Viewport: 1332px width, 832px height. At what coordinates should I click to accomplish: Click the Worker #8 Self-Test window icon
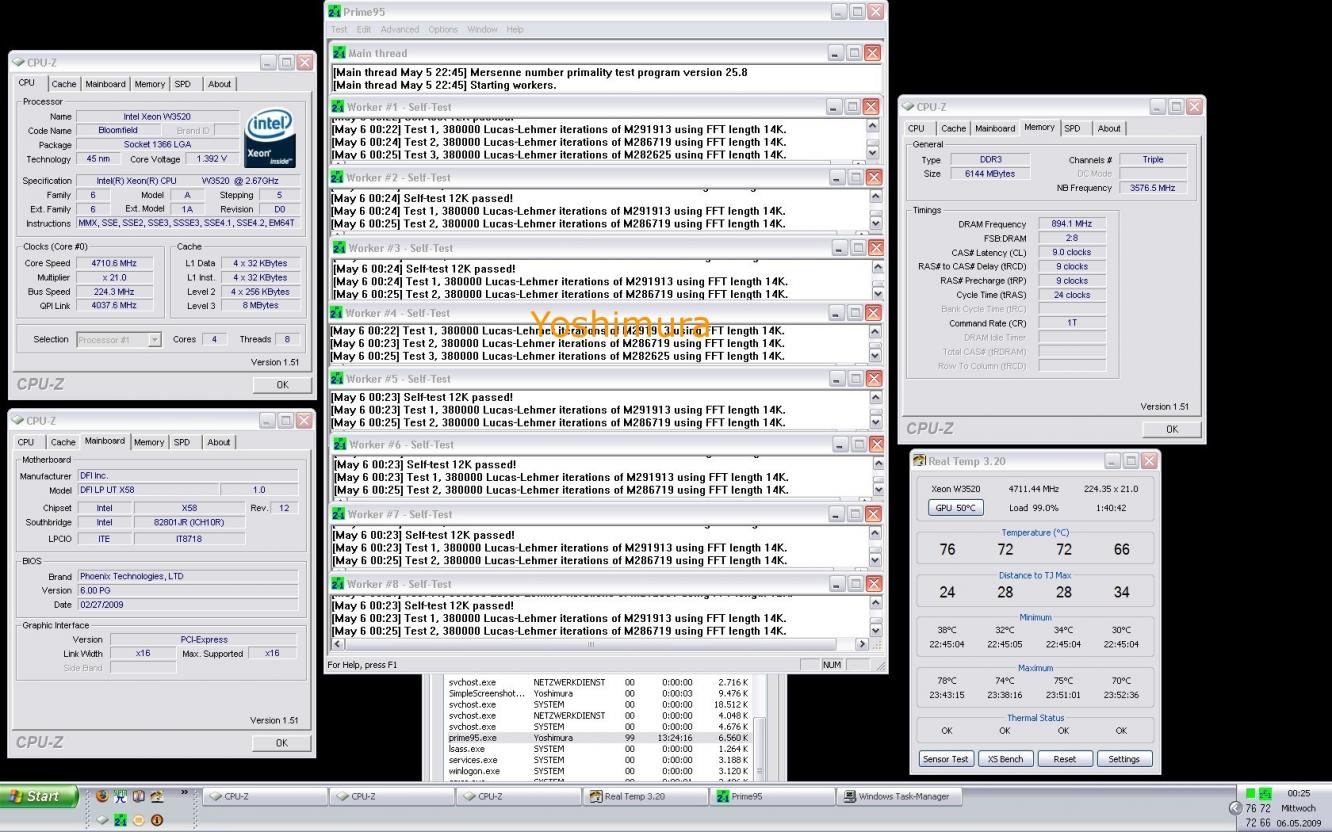click(x=337, y=584)
